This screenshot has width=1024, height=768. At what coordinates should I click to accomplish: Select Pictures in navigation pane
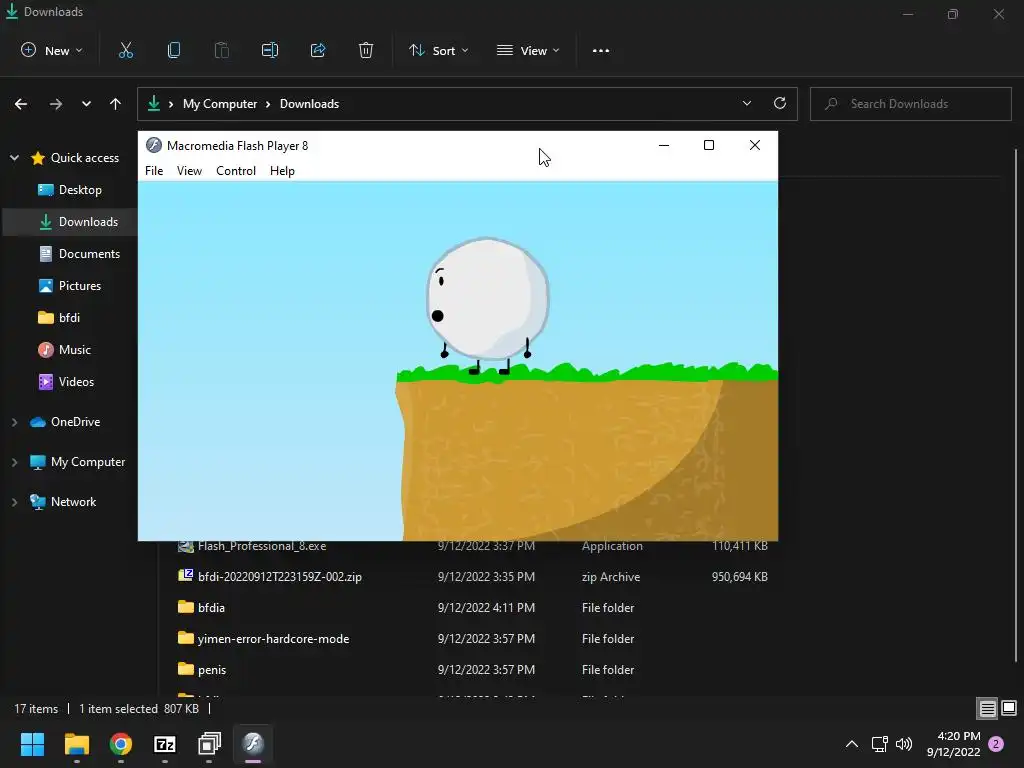70,285
